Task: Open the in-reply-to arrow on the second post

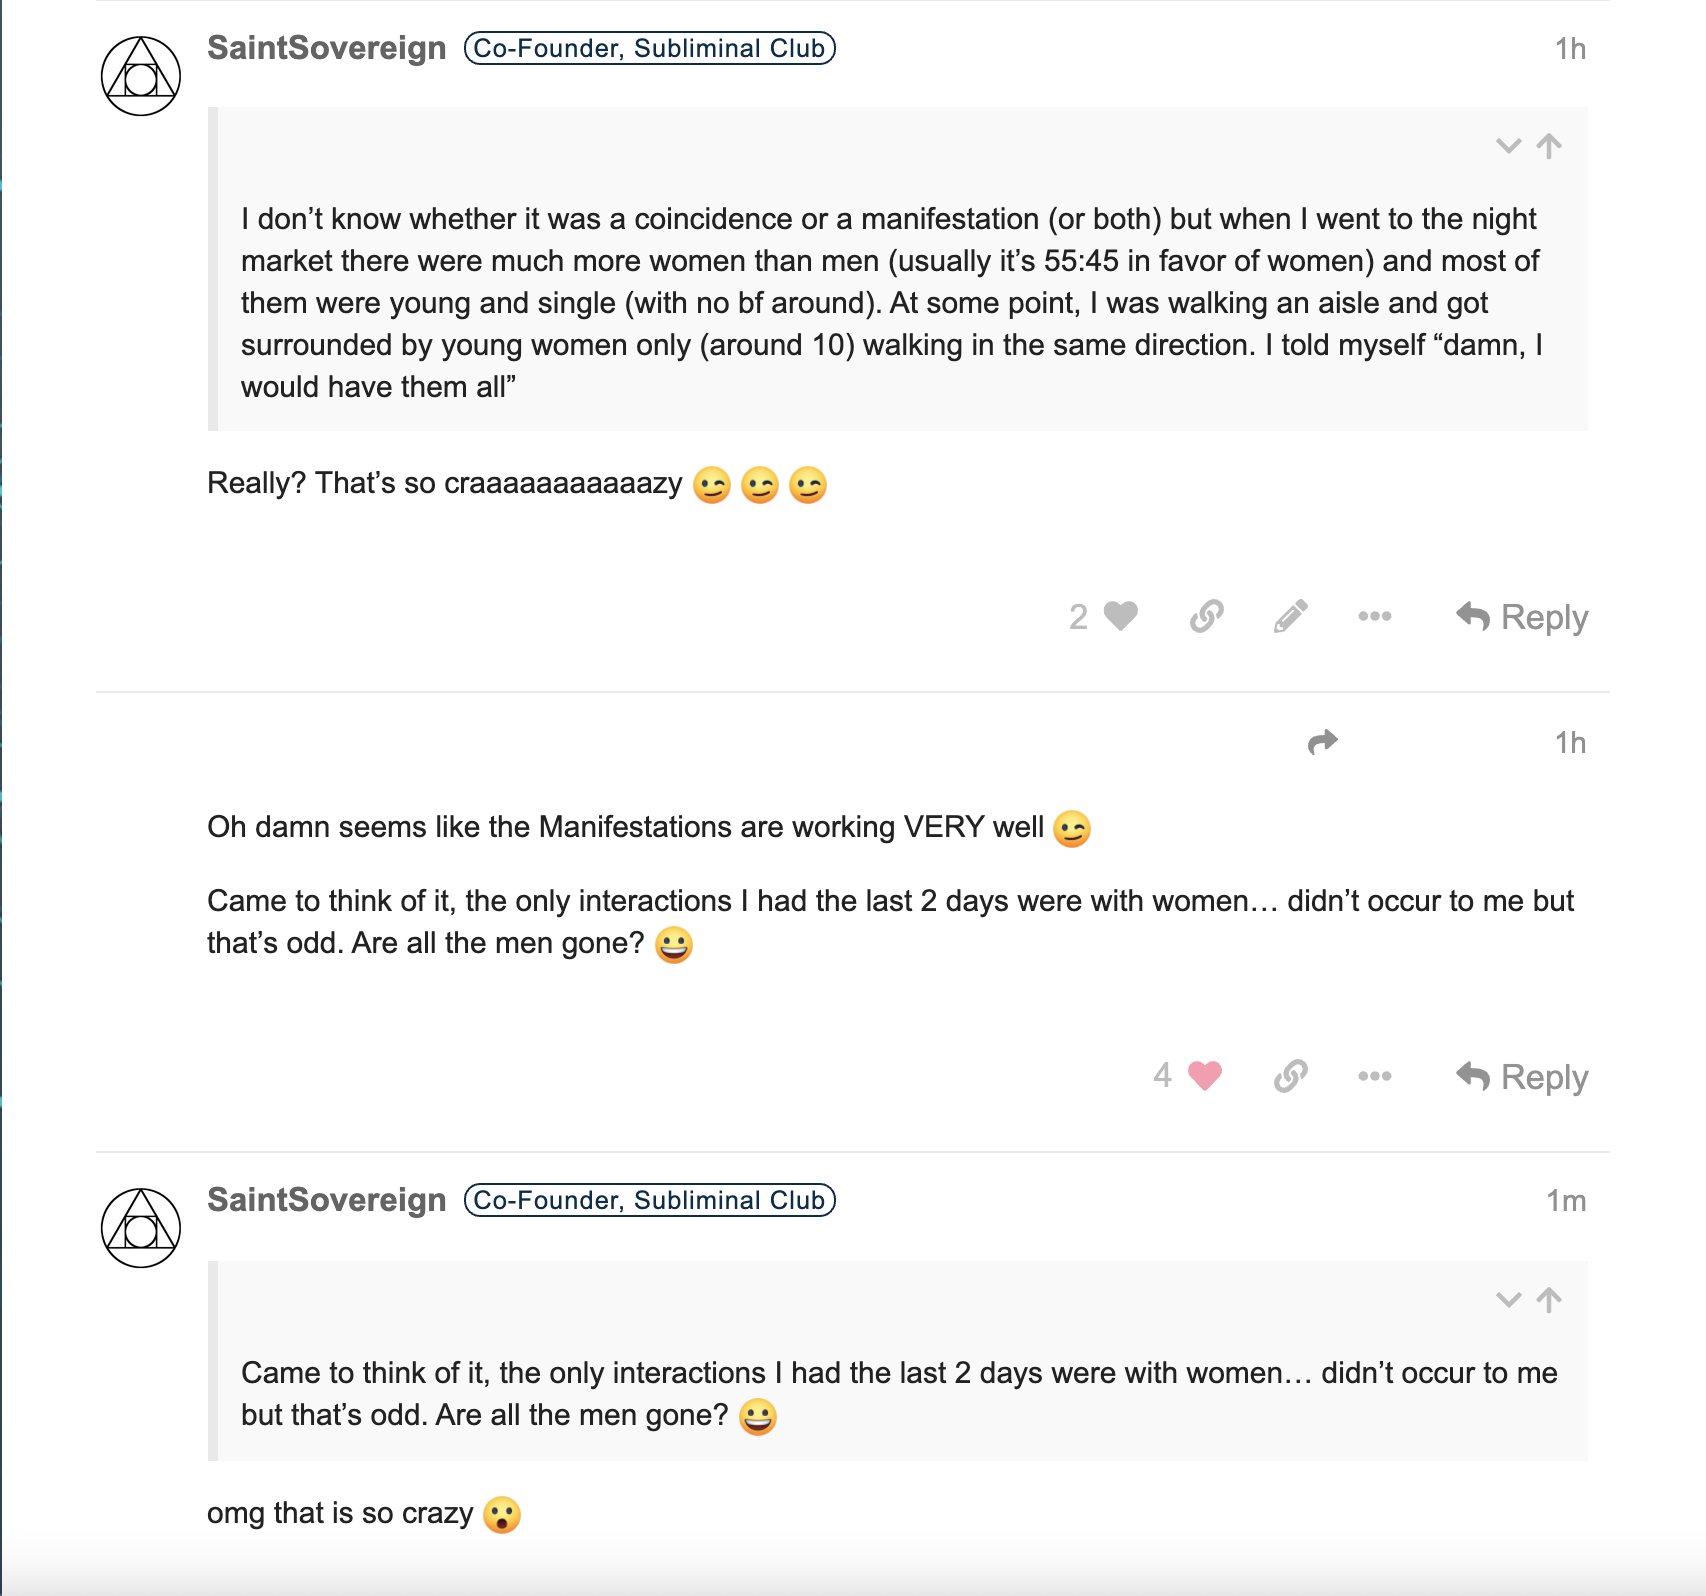Action: tap(1323, 742)
